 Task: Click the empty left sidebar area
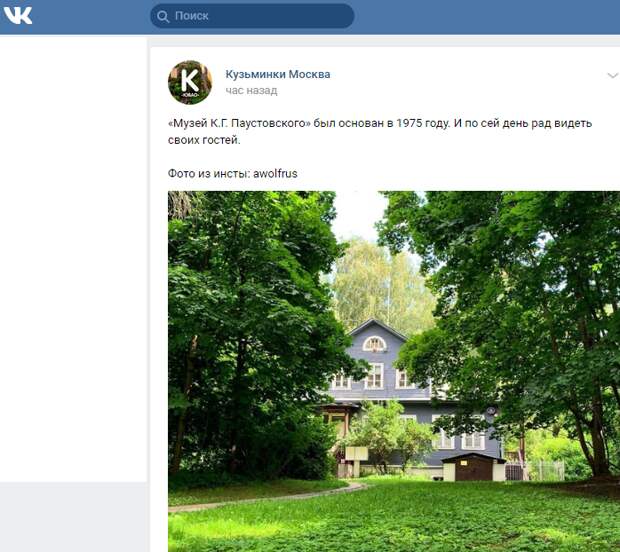73,259
